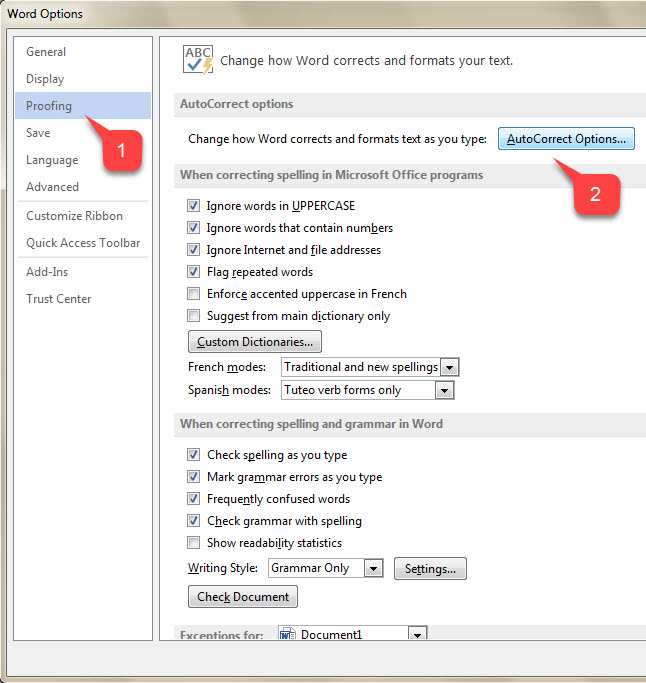Switch to the Advanced options category

pos(53,187)
